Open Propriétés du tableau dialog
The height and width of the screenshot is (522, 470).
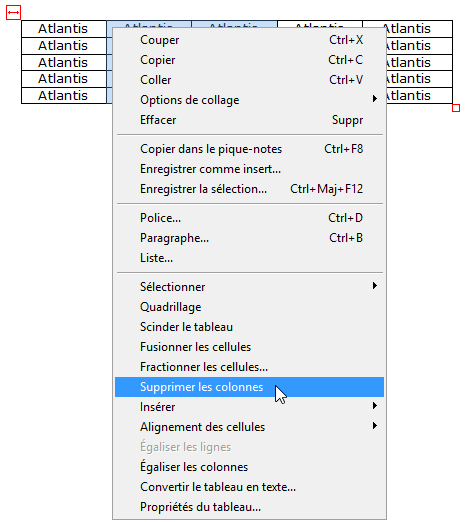249,507
